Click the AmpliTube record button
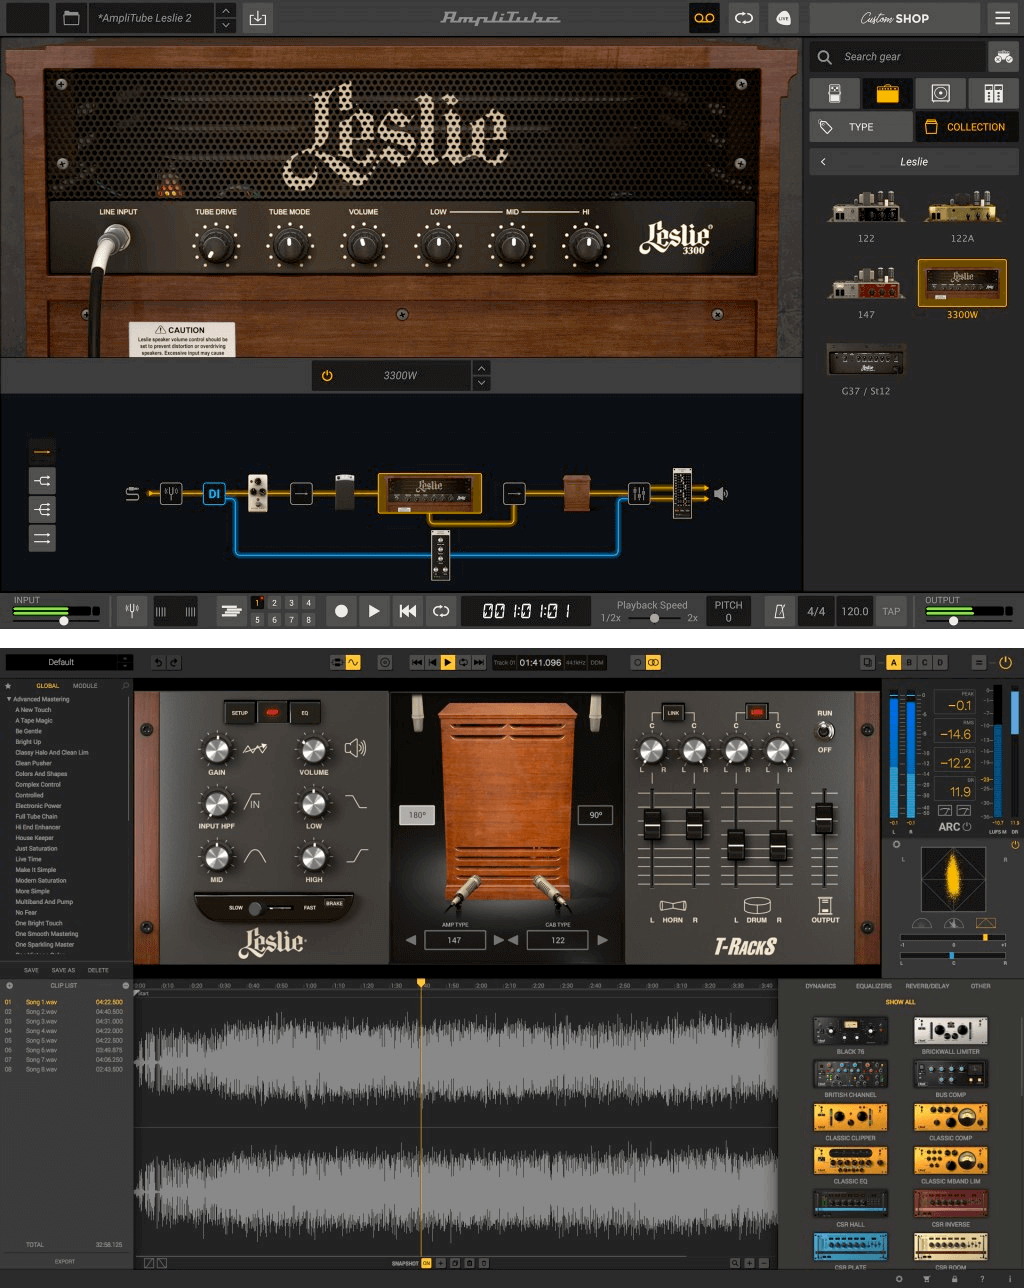 tap(341, 611)
